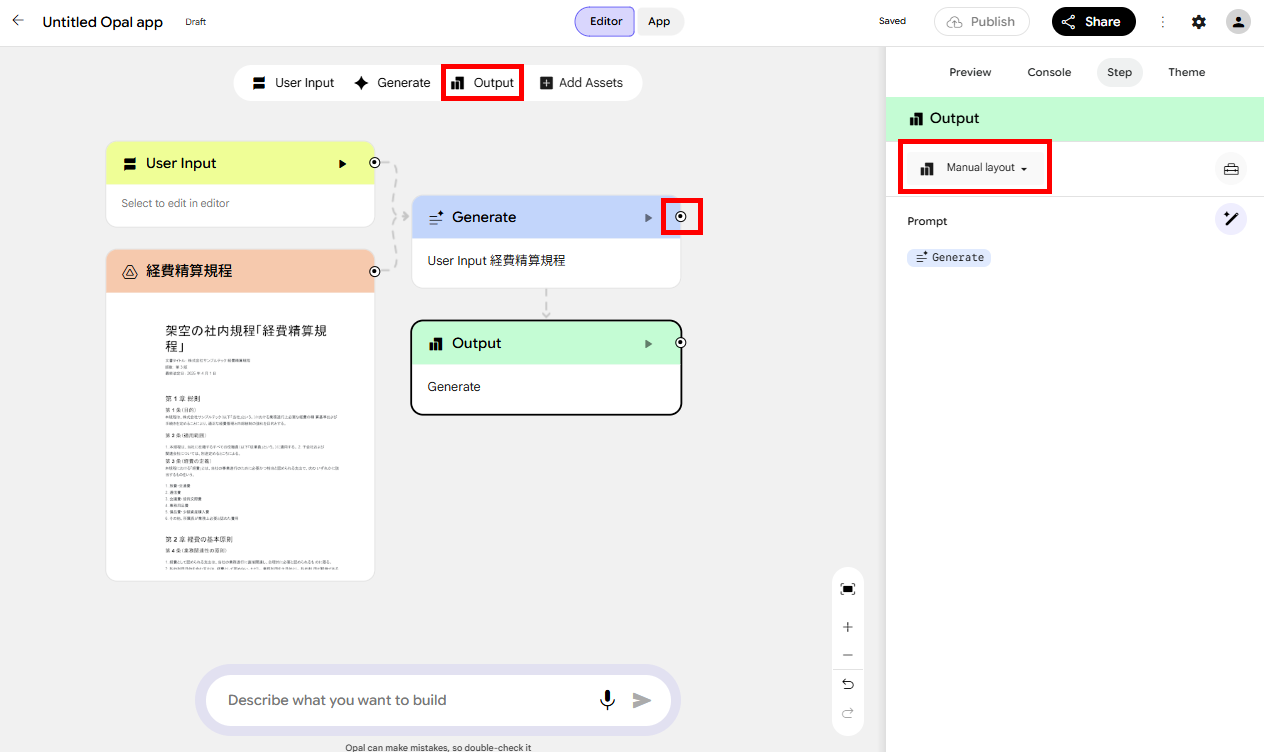Open the toolbox icon in Output panel

coord(1231,170)
